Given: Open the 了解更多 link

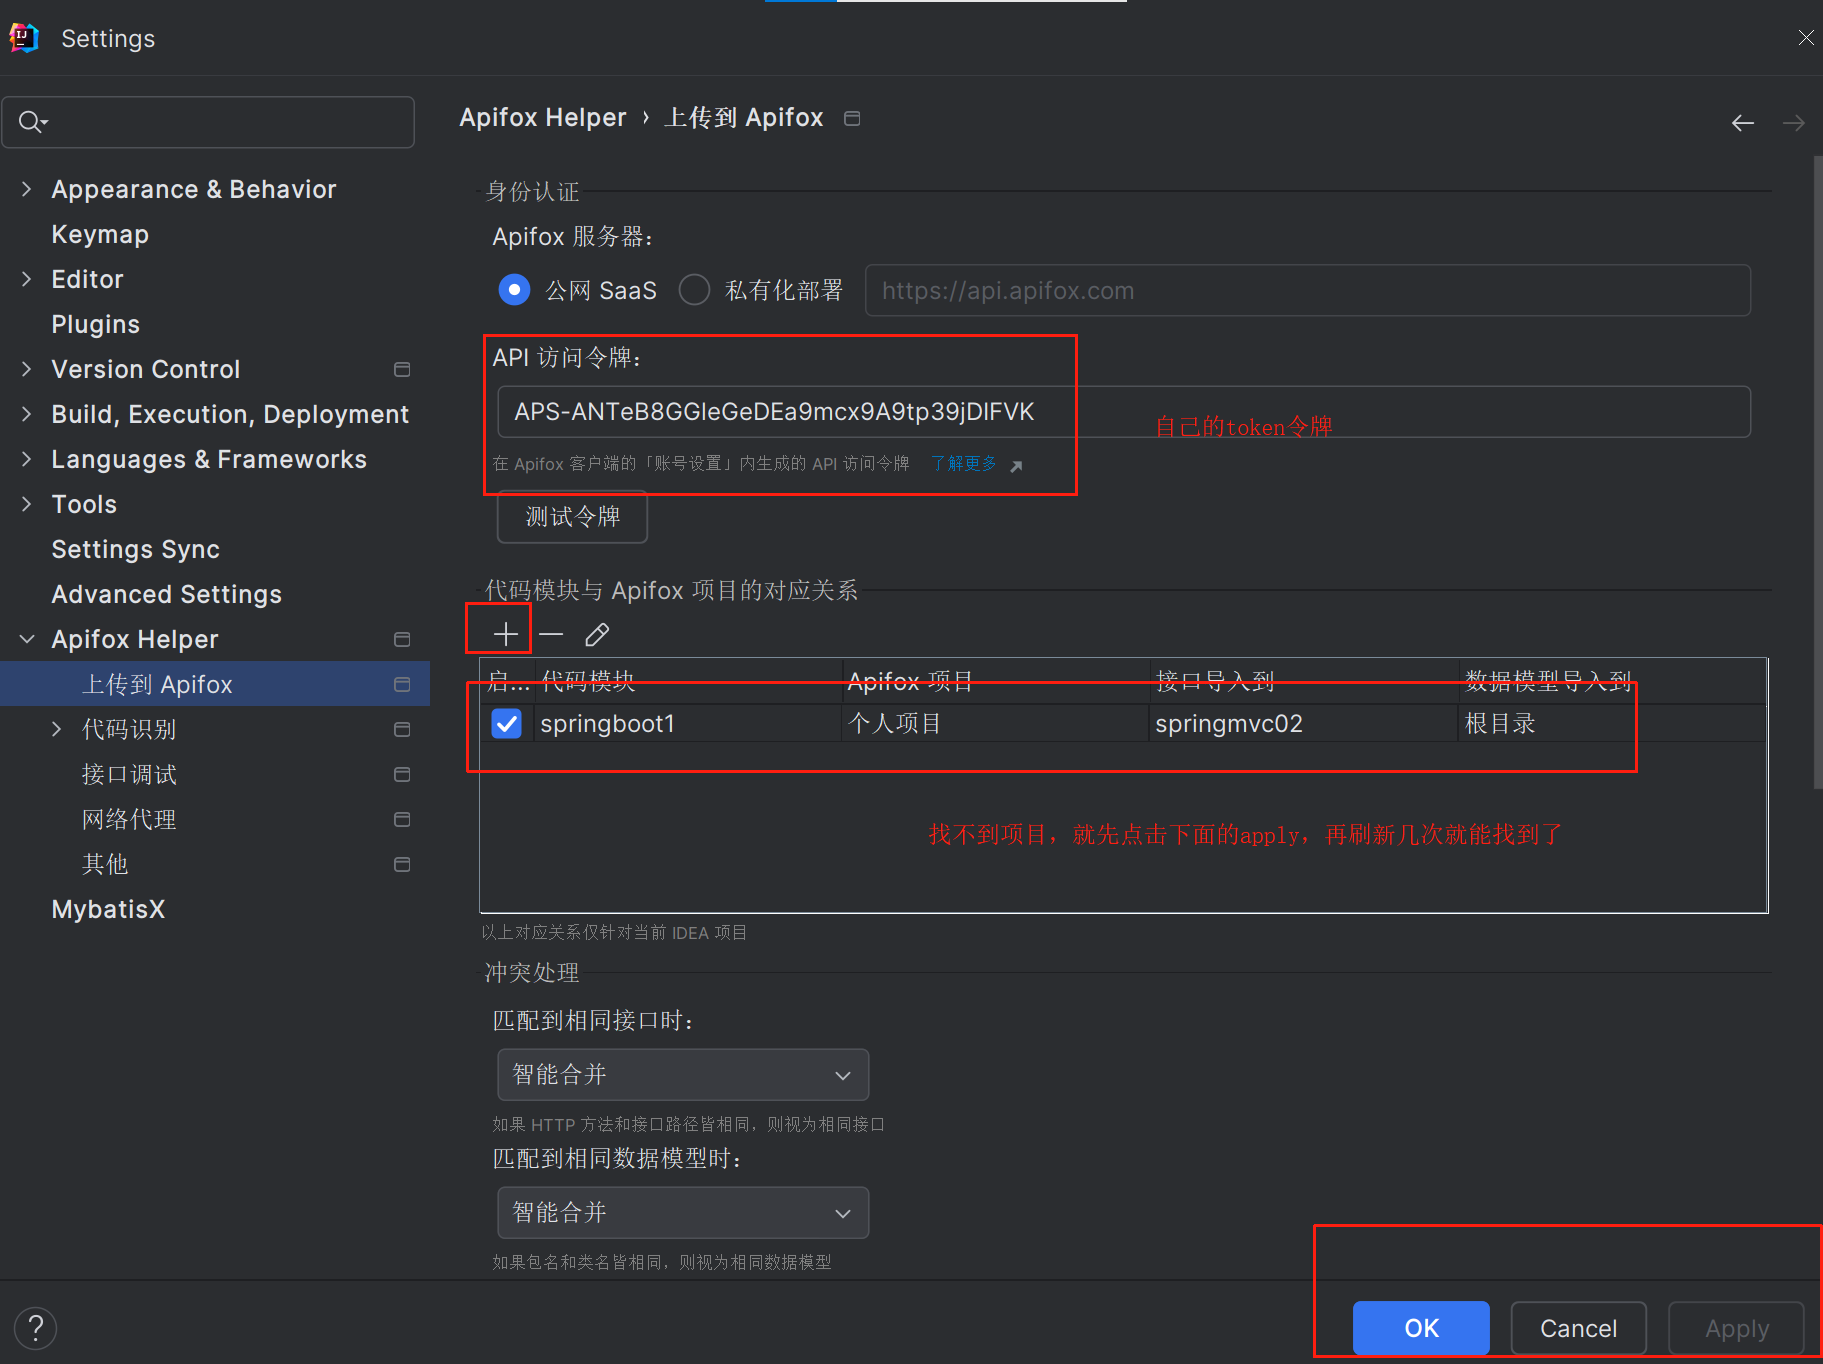Looking at the screenshot, I should point(964,464).
